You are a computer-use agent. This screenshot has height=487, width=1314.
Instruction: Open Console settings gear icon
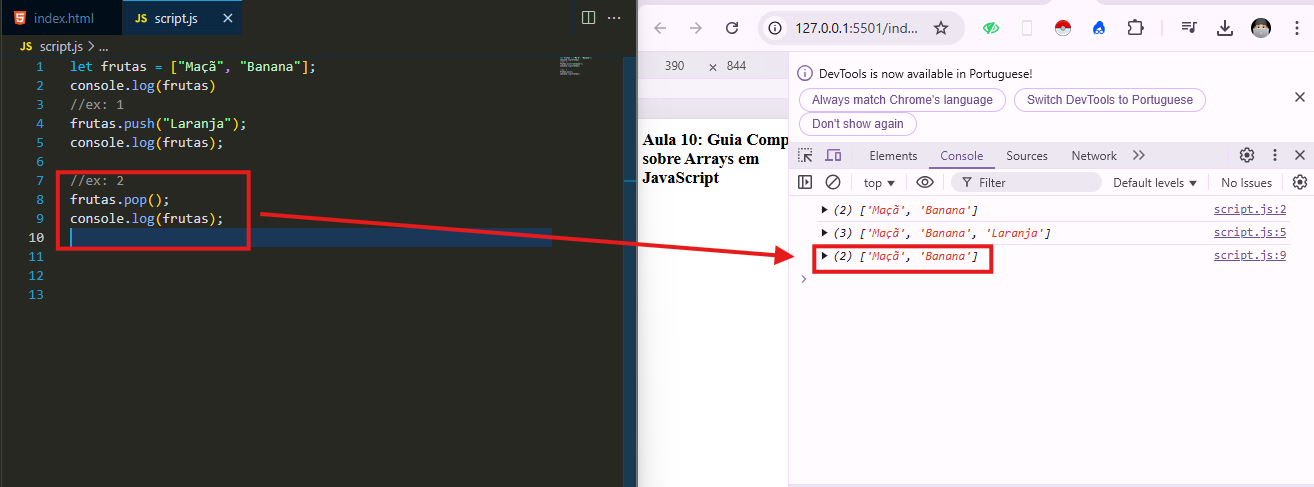point(1299,182)
